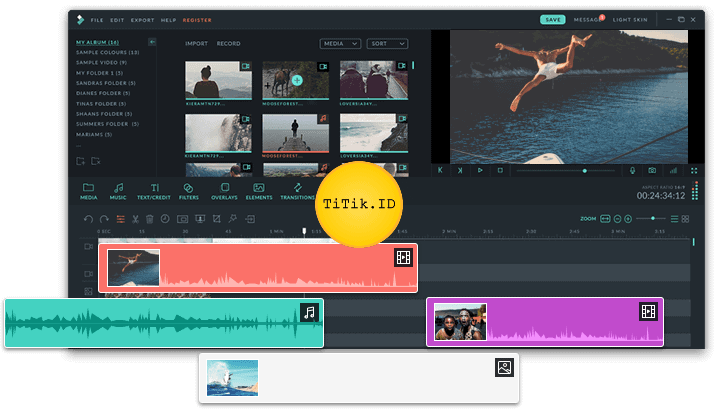Play the preview video
Viewport: 718px width, 409px height.
coord(480,170)
